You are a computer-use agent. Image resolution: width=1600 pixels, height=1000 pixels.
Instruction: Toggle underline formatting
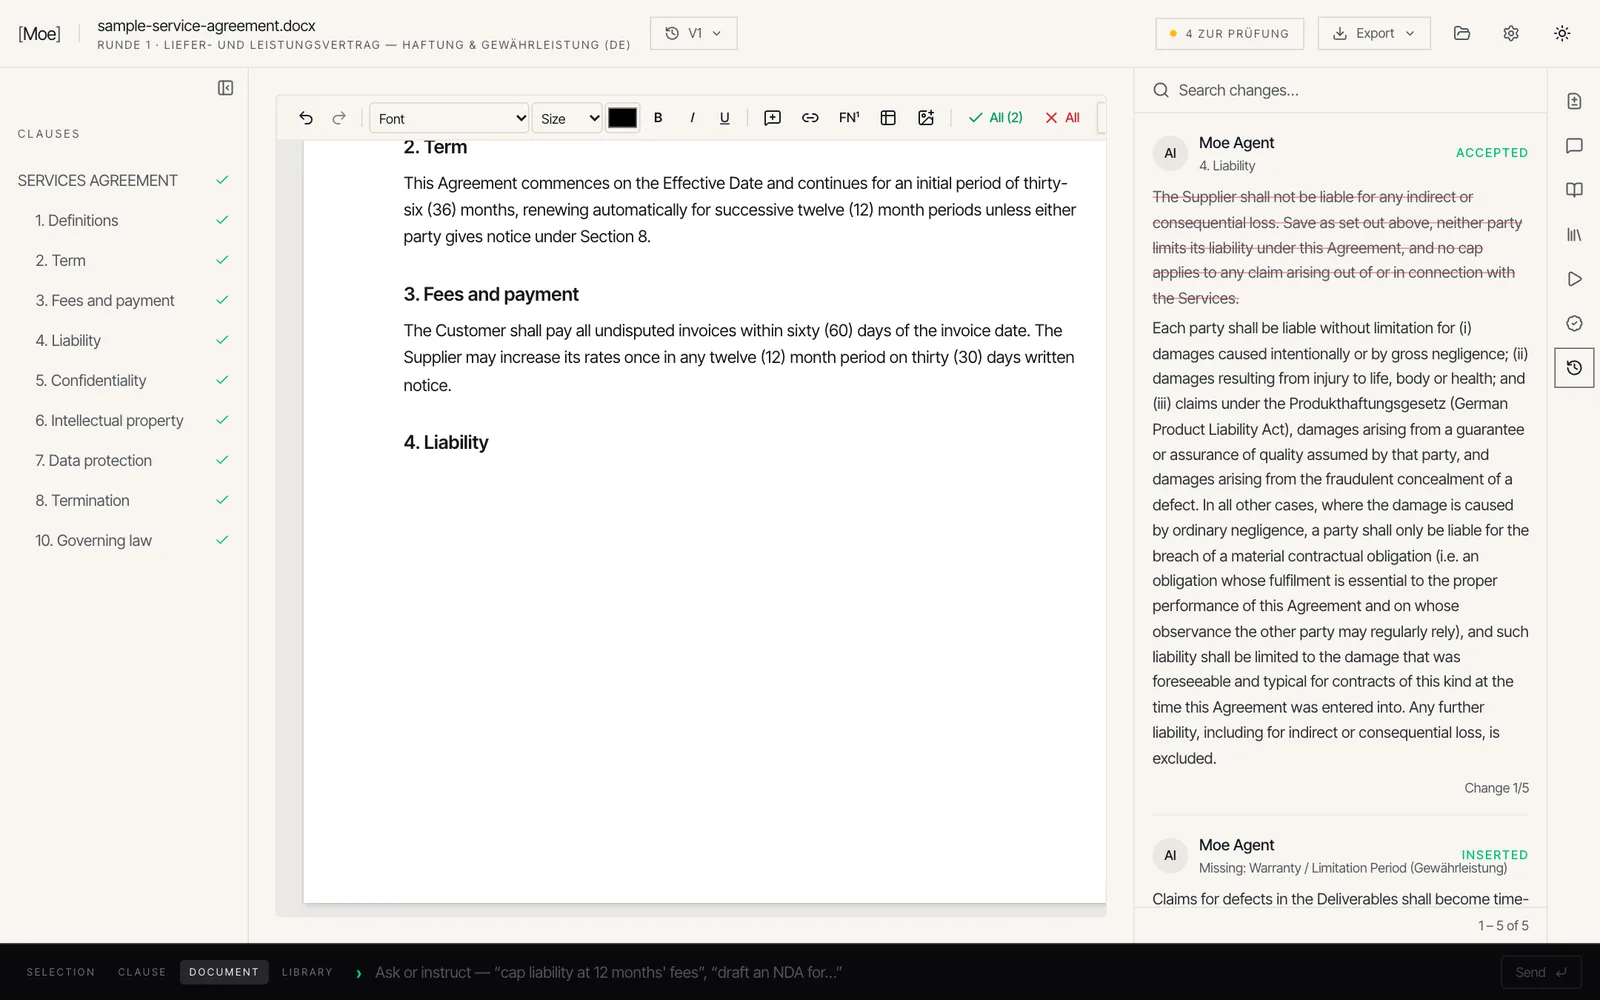725,118
